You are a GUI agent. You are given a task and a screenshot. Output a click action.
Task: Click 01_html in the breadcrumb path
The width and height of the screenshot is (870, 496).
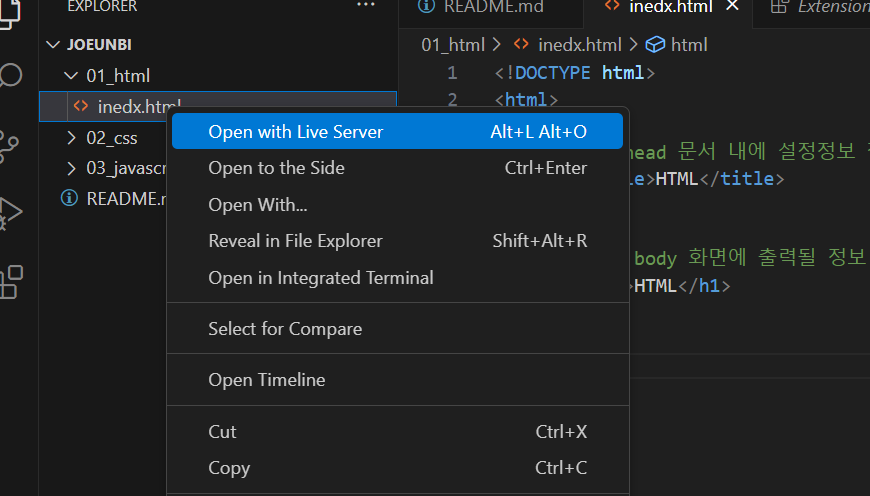pyautogui.click(x=452, y=45)
